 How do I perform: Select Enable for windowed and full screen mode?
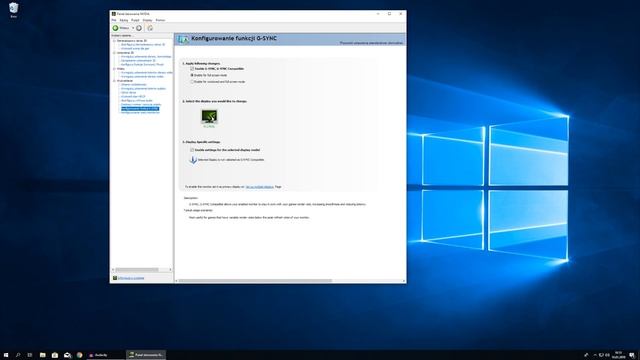(192, 82)
